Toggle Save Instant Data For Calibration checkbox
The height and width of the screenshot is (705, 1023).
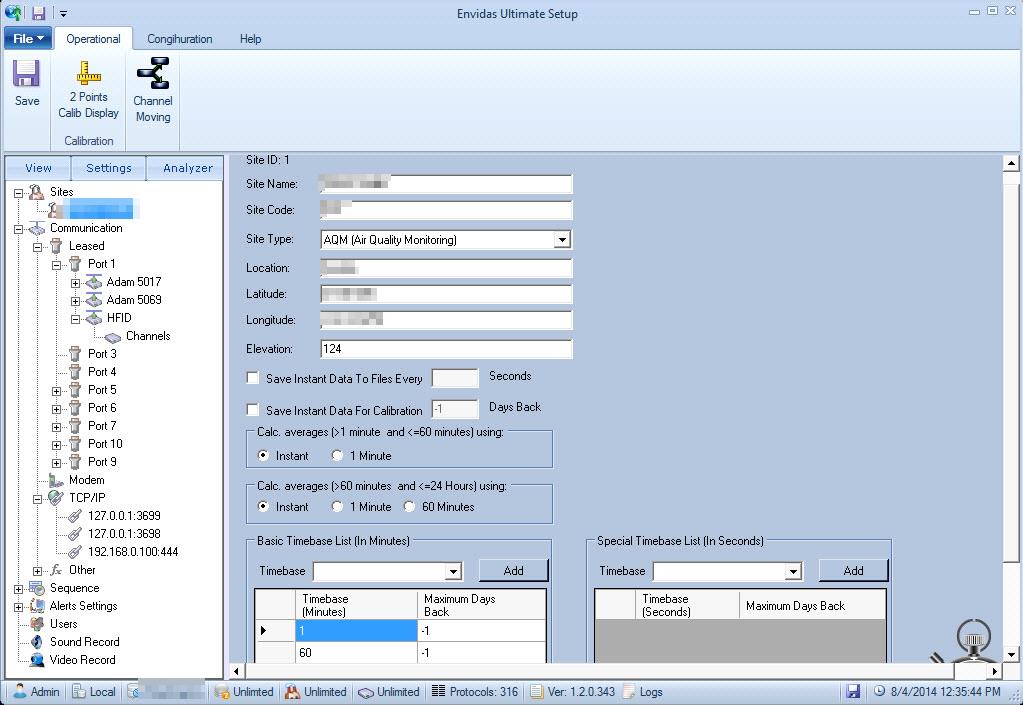pyautogui.click(x=254, y=410)
